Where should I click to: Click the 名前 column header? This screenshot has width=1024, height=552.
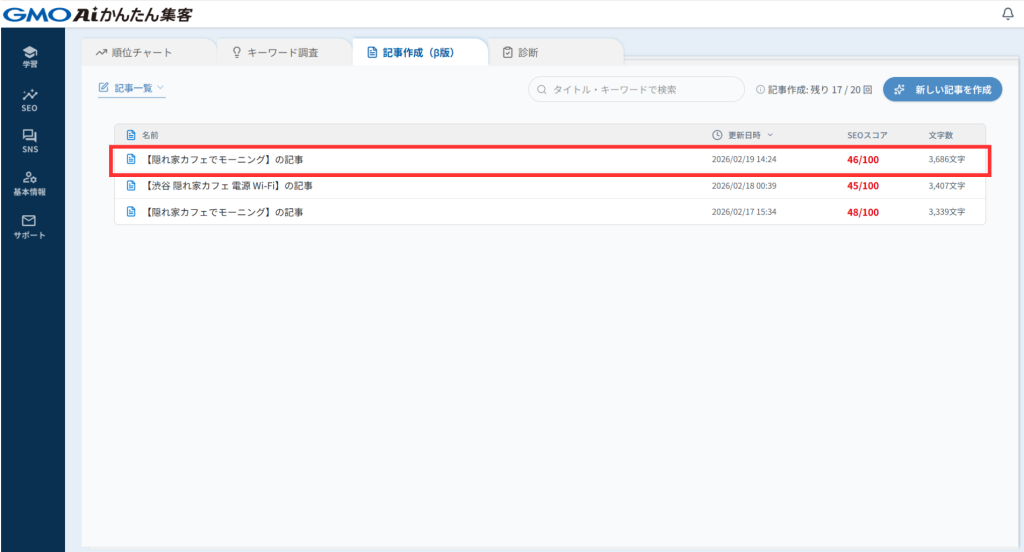[x=149, y=135]
